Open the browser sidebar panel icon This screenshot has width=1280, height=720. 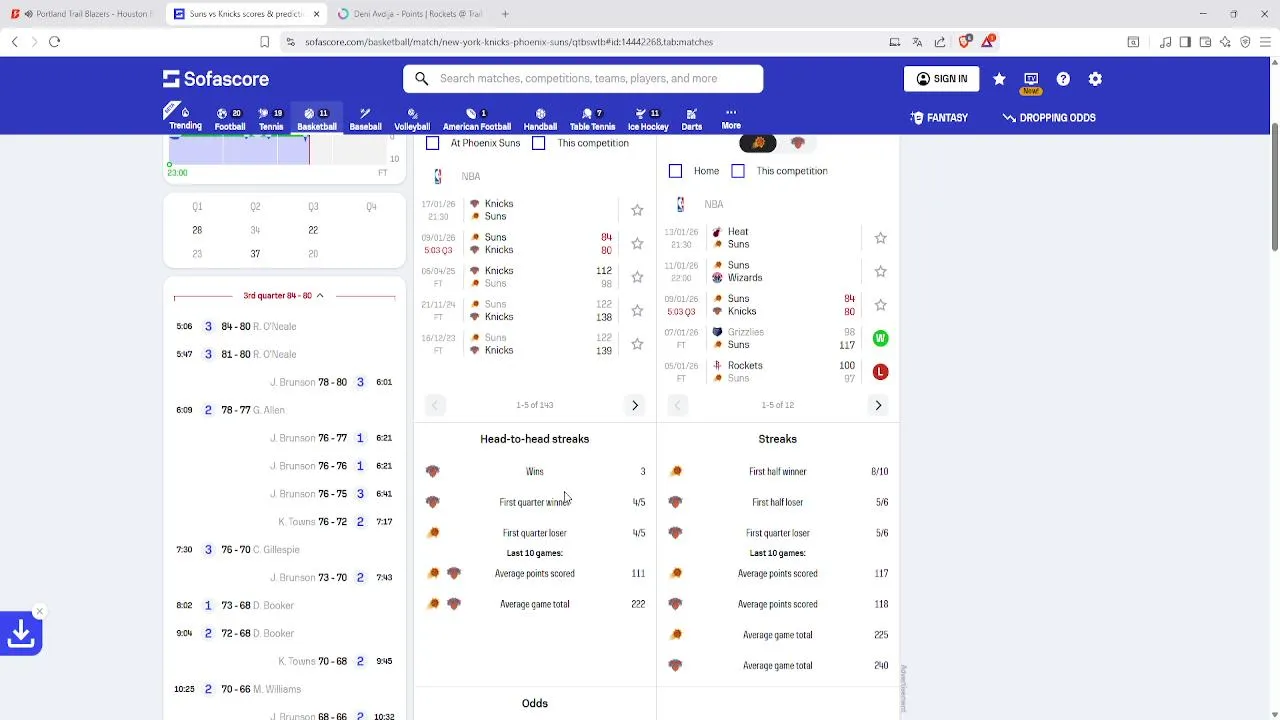coord(1185,42)
